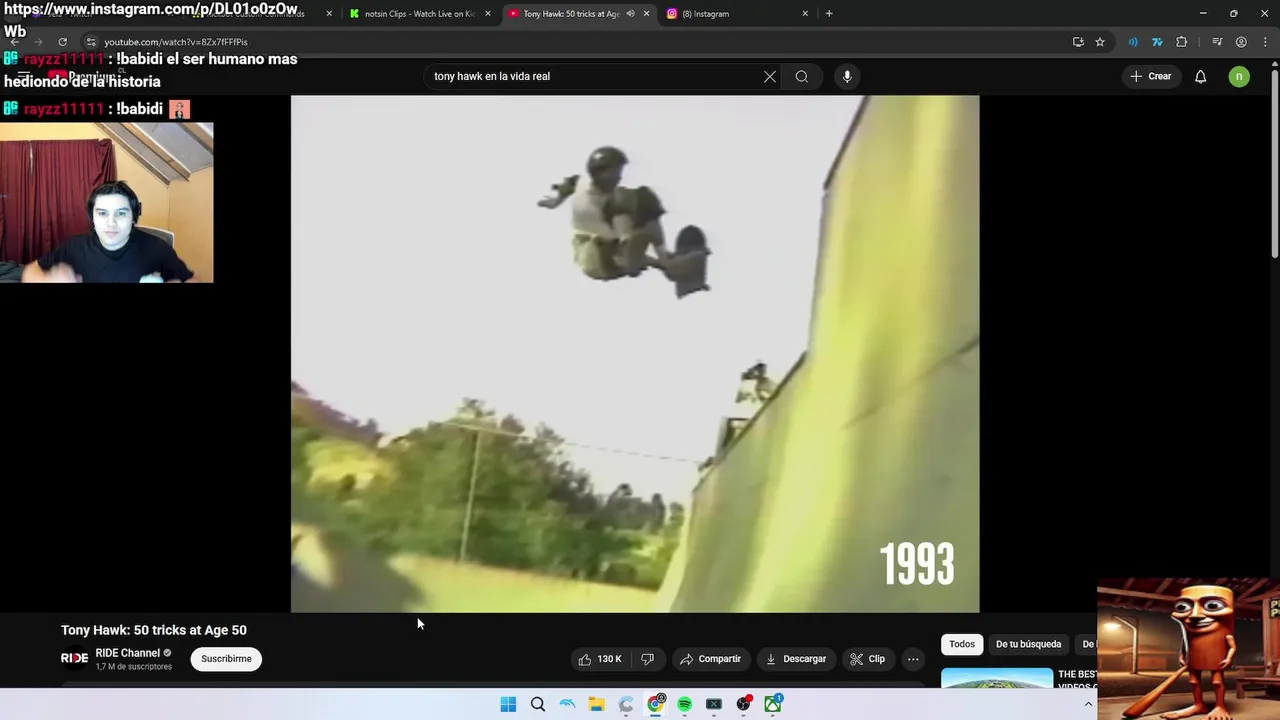Viewport: 1280px width, 720px height.
Task: Open Spotify from the taskbar
Action: 684,704
